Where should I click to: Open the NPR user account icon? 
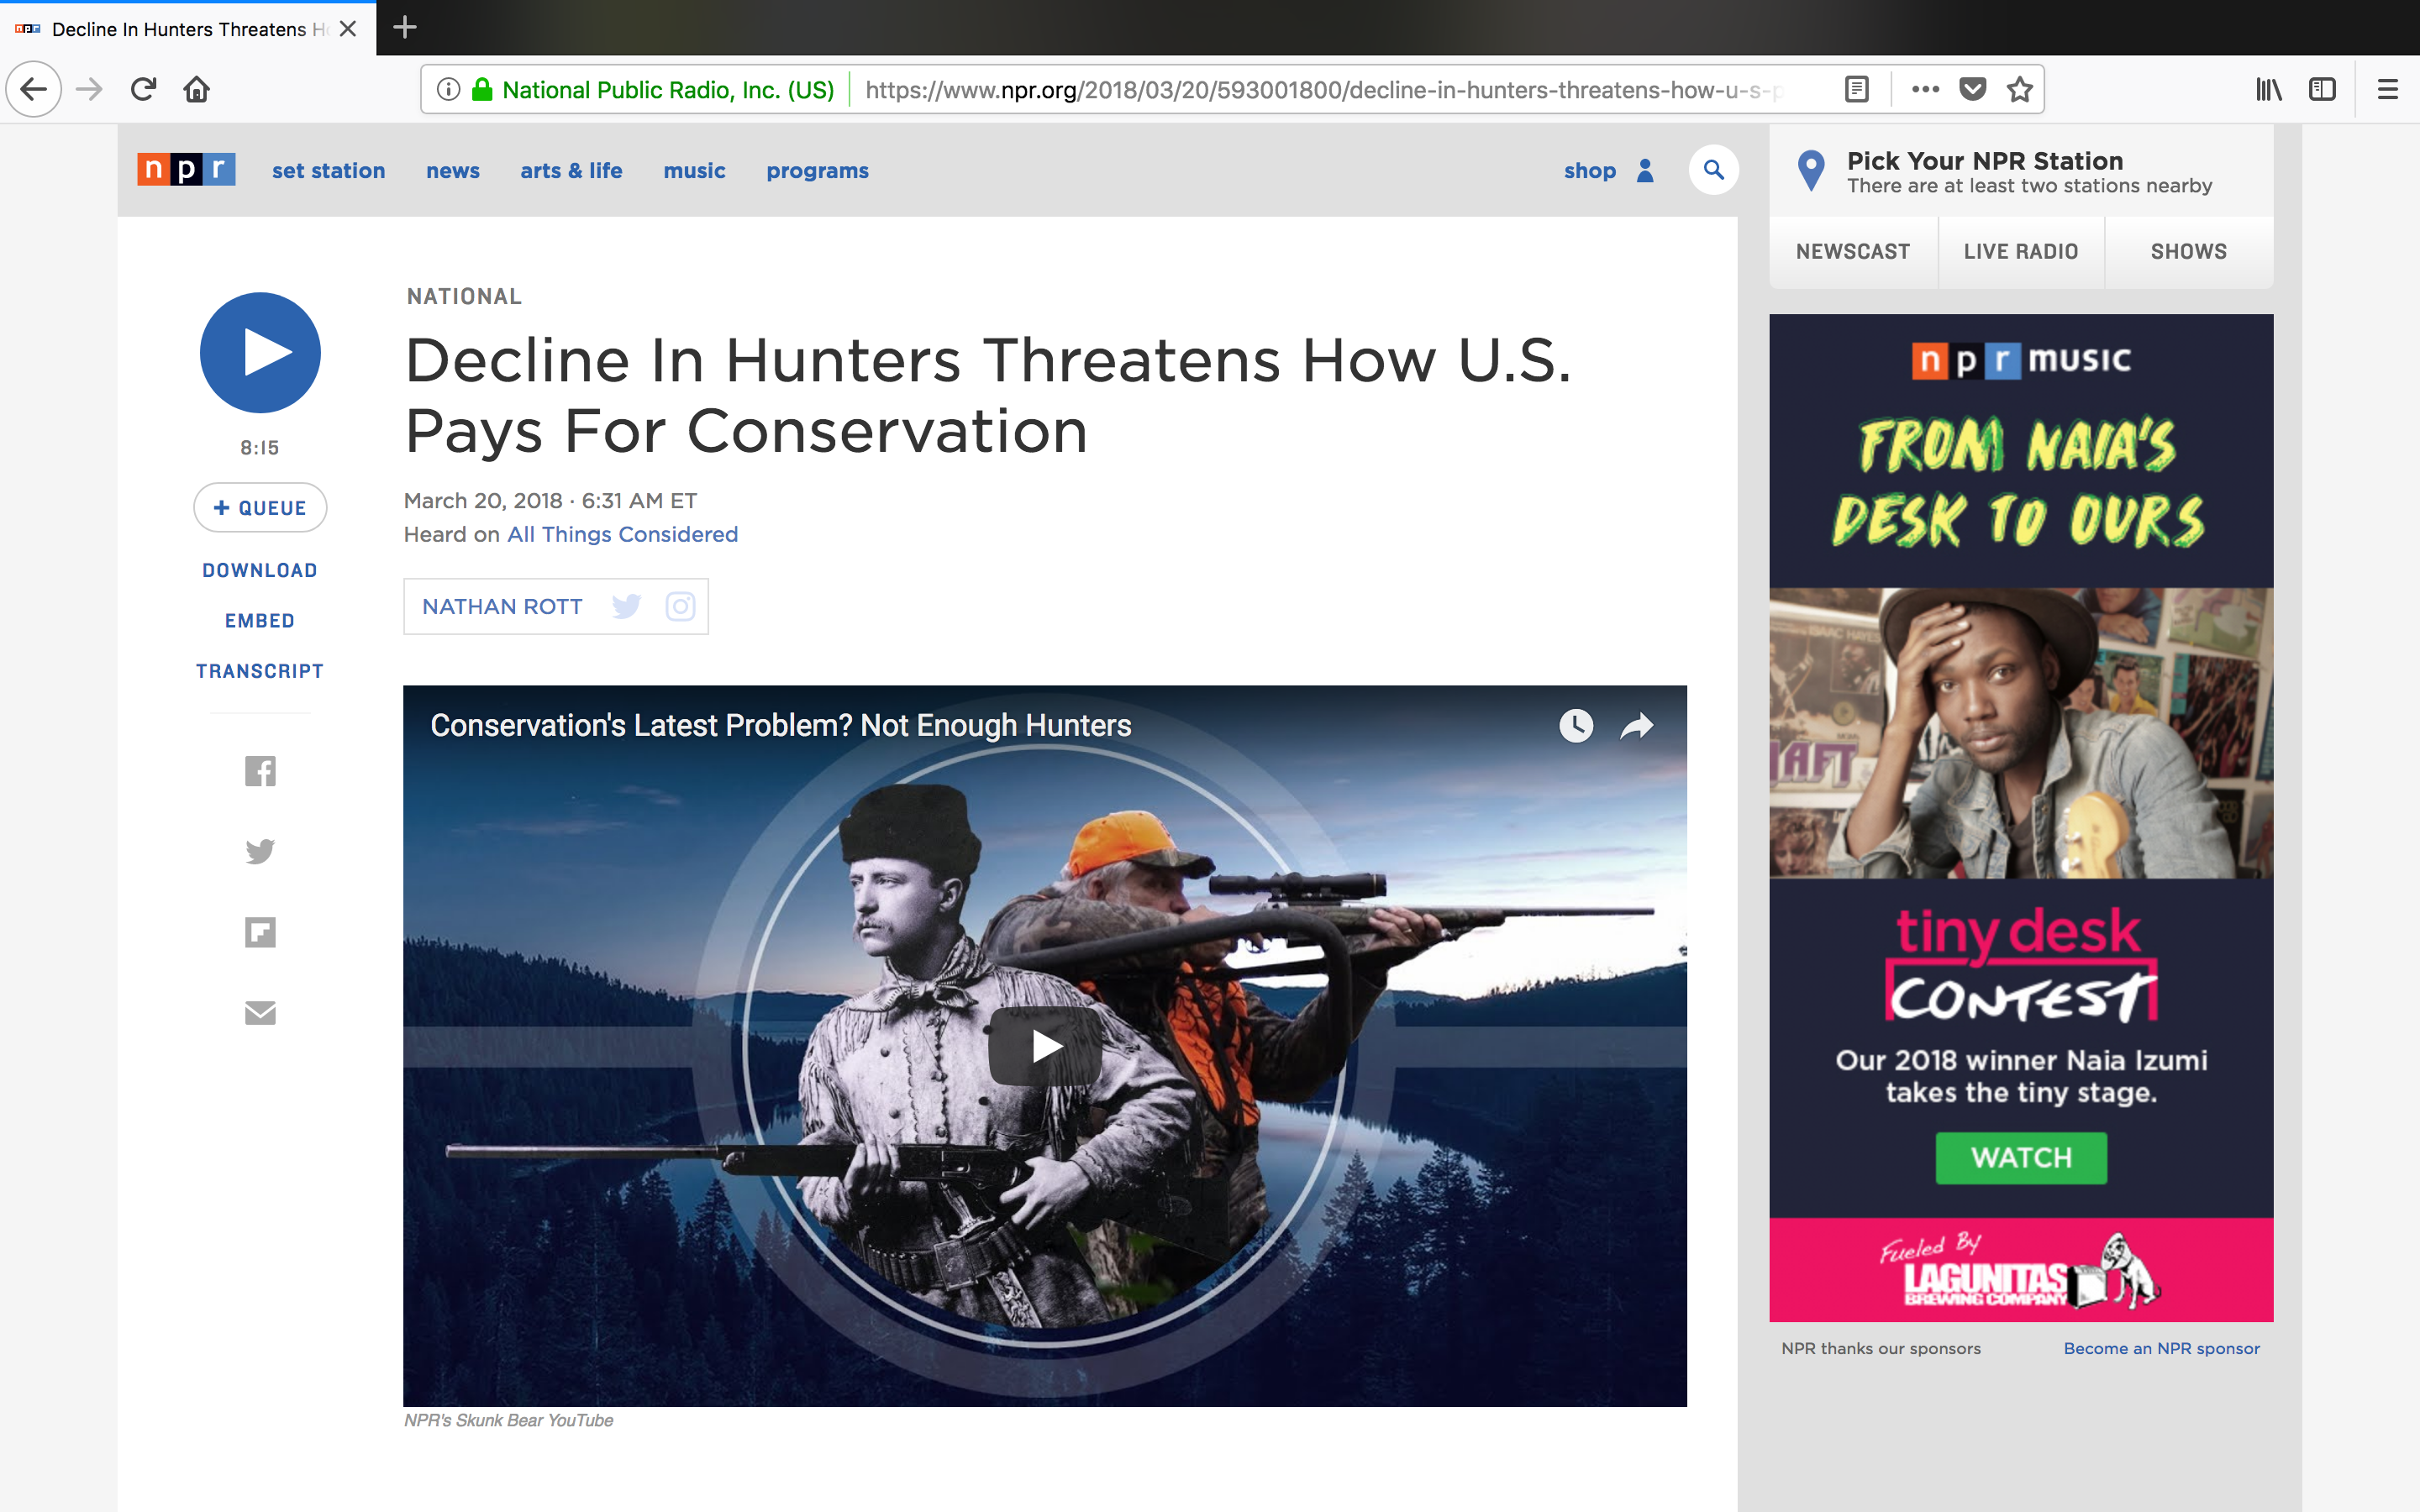click(x=1645, y=171)
